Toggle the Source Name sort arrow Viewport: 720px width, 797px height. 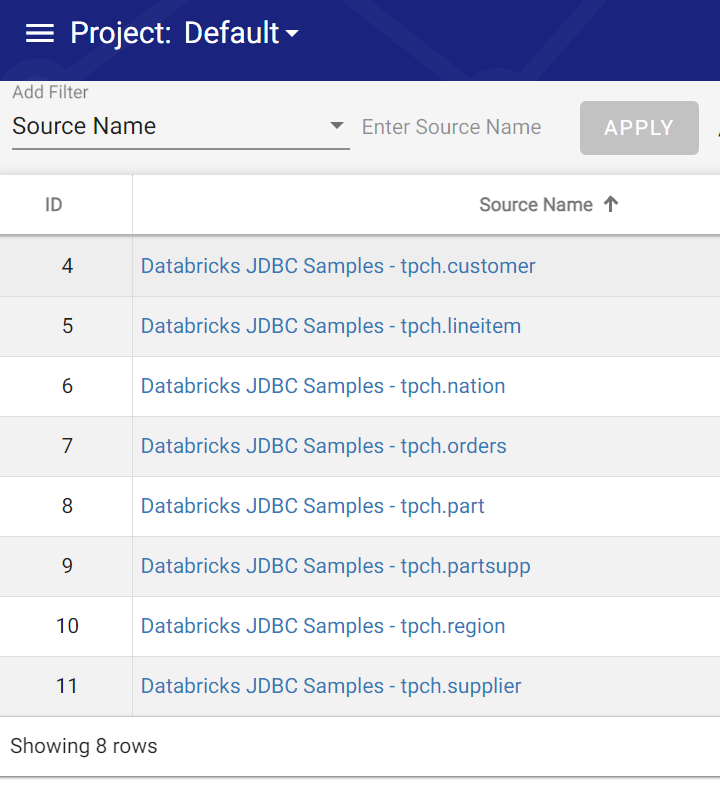click(x=611, y=204)
